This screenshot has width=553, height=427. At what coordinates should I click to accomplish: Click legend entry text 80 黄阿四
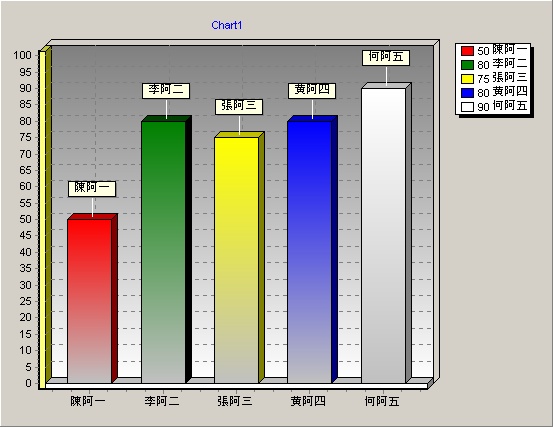pos(502,92)
